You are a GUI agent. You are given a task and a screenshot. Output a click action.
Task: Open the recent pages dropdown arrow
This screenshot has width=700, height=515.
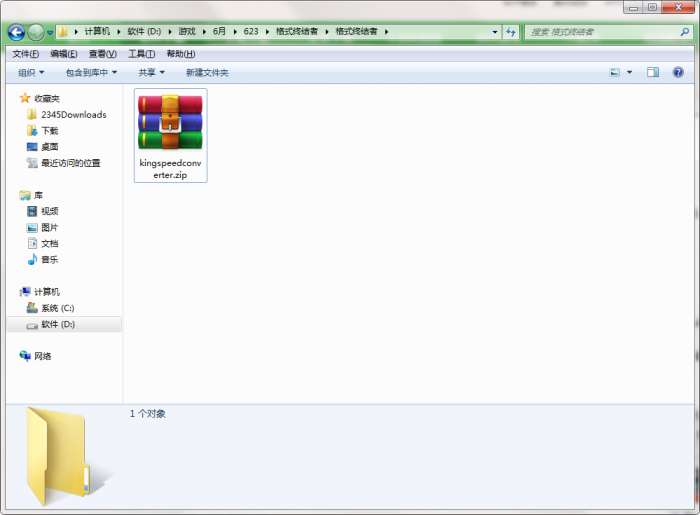50,33
